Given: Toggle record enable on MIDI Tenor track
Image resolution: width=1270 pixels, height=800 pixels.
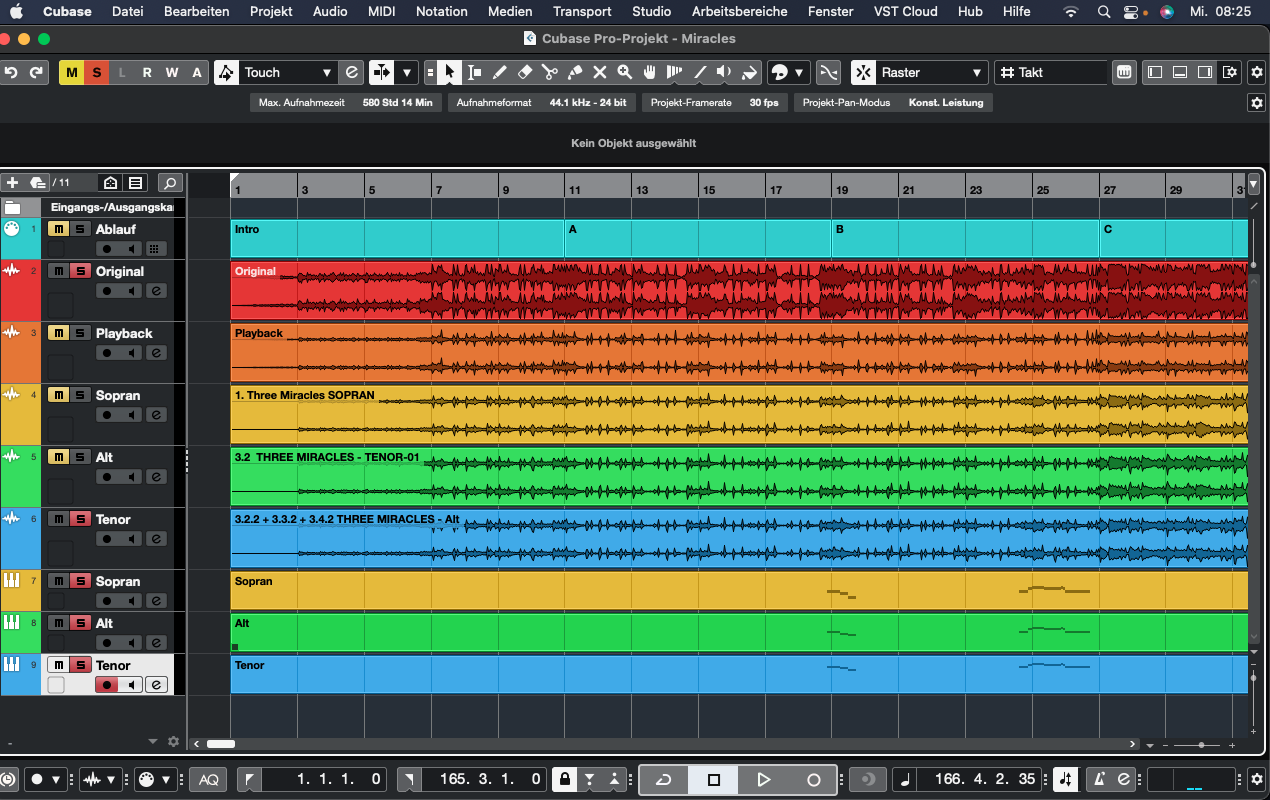Looking at the screenshot, I should tap(107, 685).
